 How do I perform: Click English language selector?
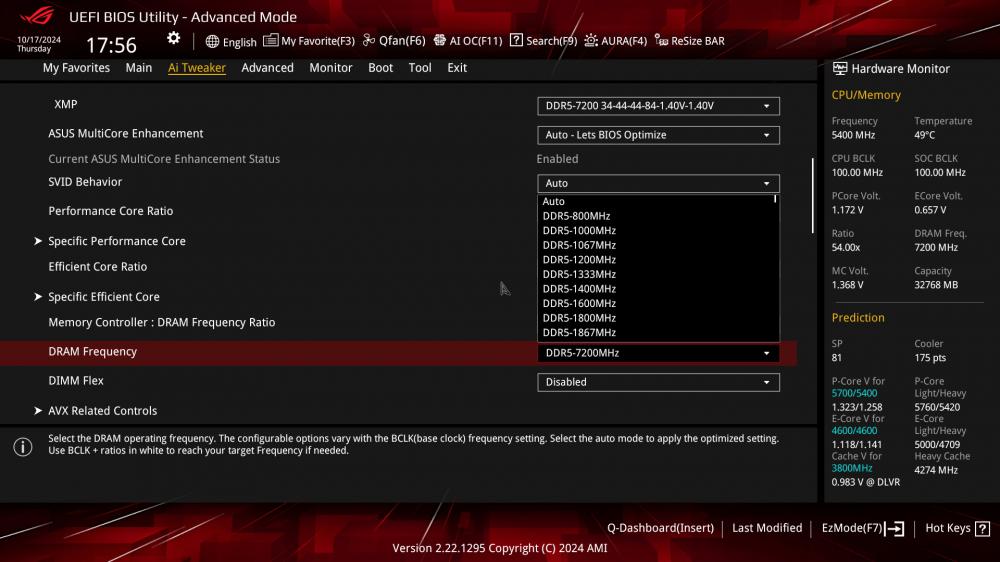tap(240, 42)
